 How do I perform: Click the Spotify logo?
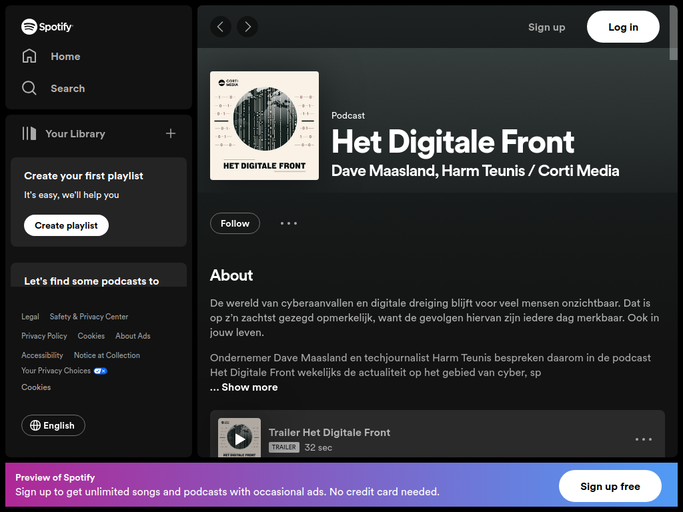[x=47, y=27]
